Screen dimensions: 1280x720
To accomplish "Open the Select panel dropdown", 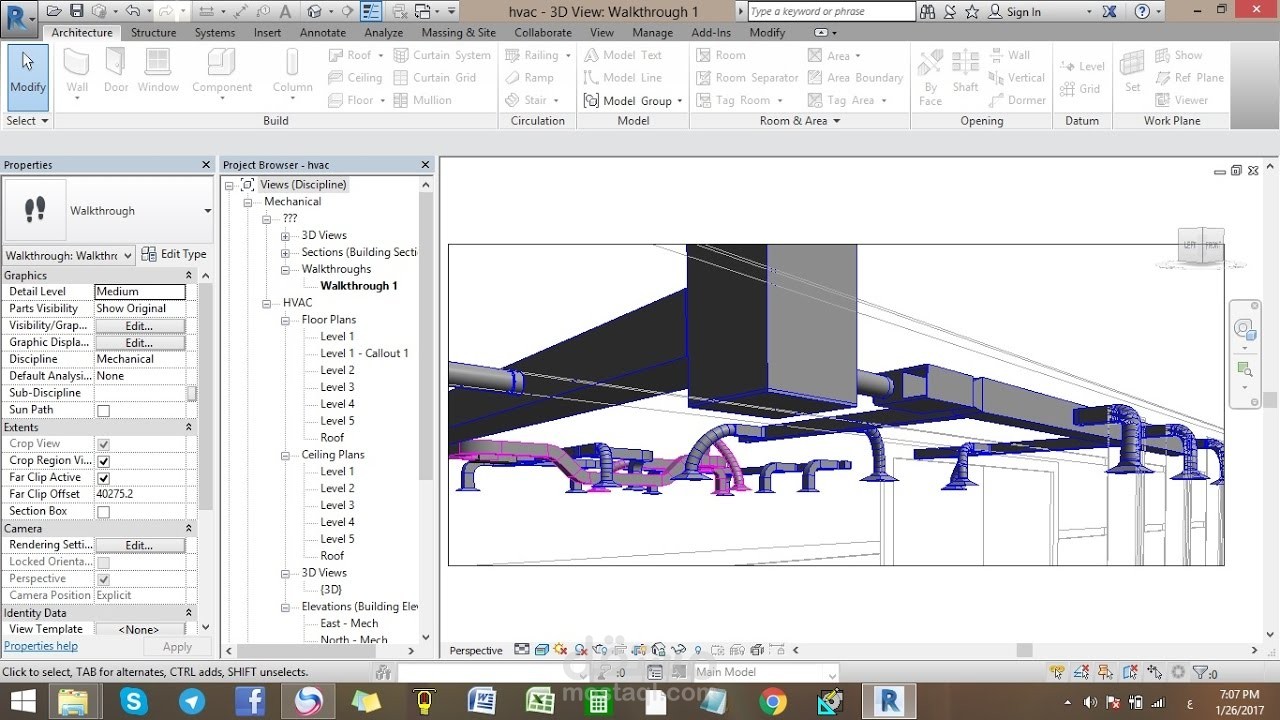I will click(27, 121).
